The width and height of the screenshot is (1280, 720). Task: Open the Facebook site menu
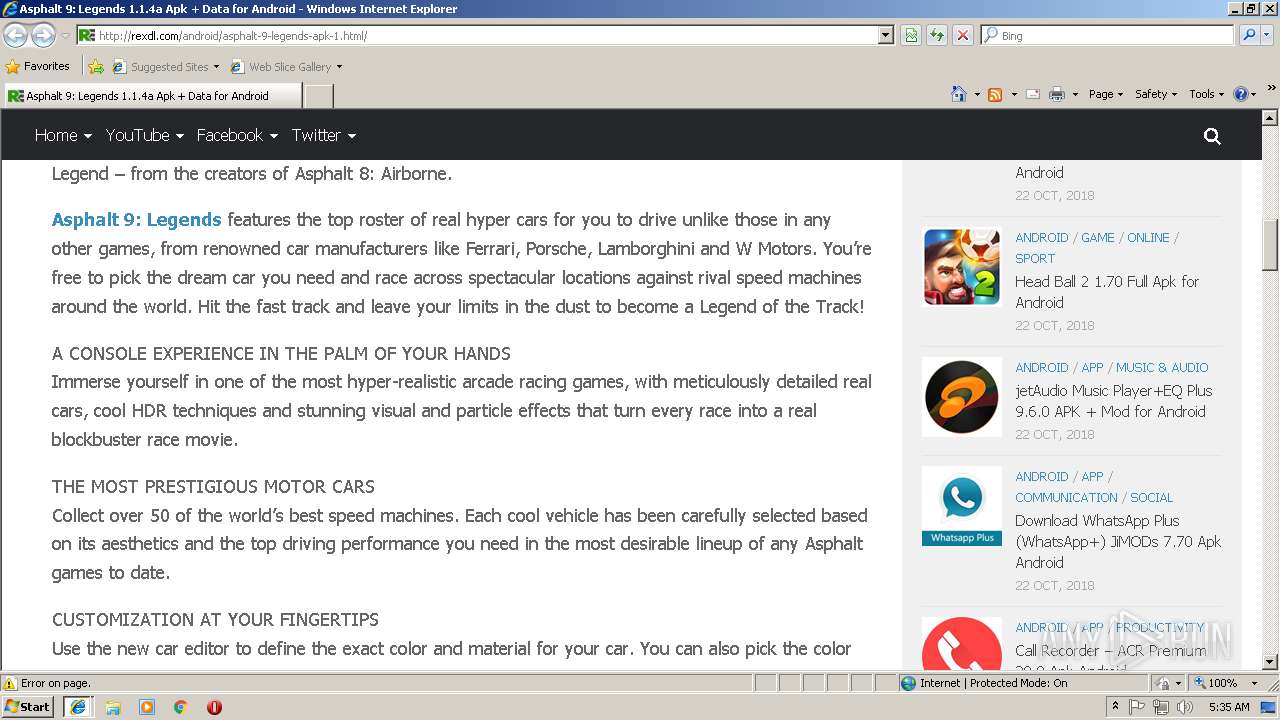coord(236,135)
